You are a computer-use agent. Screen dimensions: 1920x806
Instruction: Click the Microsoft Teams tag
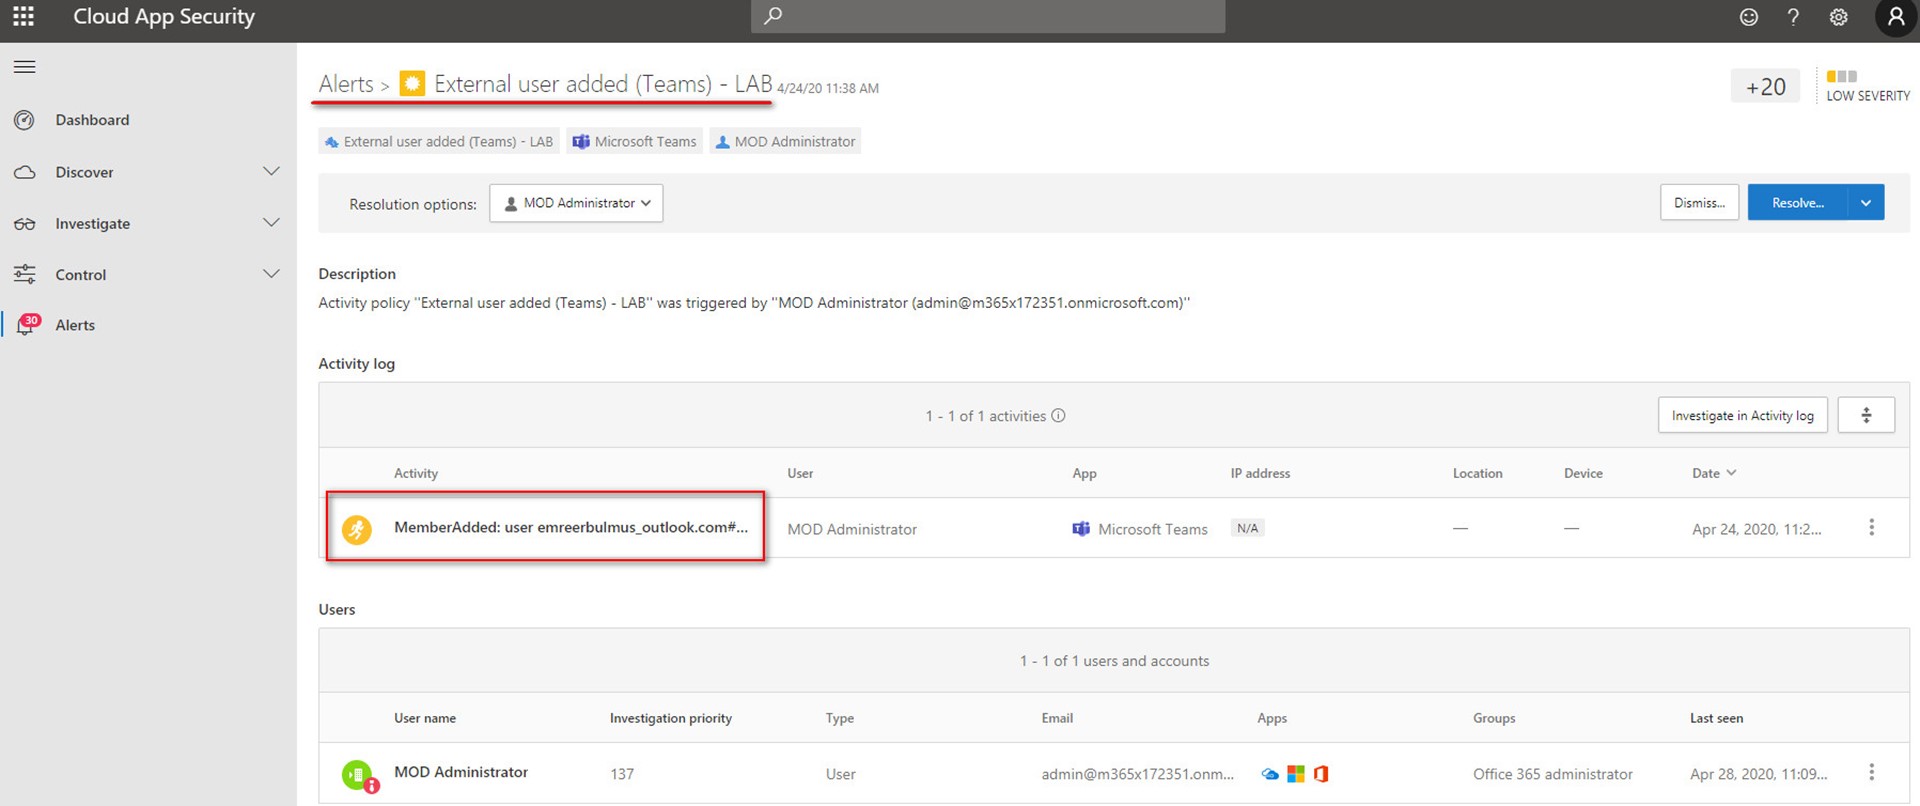click(634, 141)
